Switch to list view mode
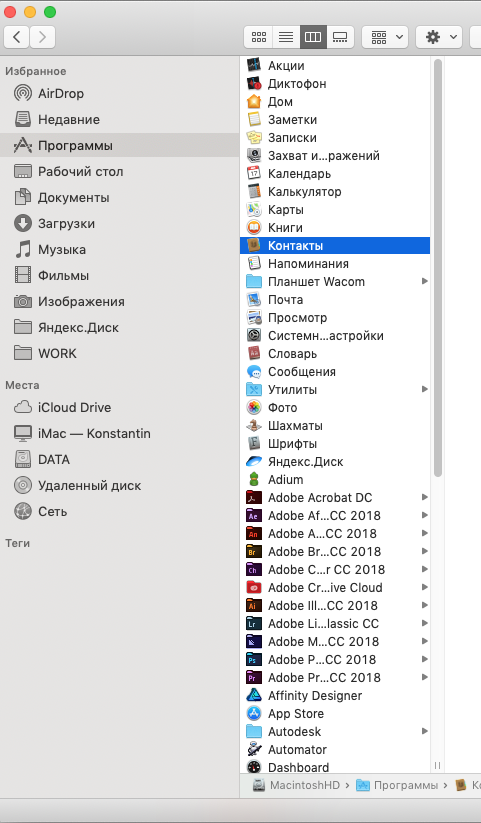Image resolution: width=481 pixels, height=823 pixels. click(x=286, y=37)
